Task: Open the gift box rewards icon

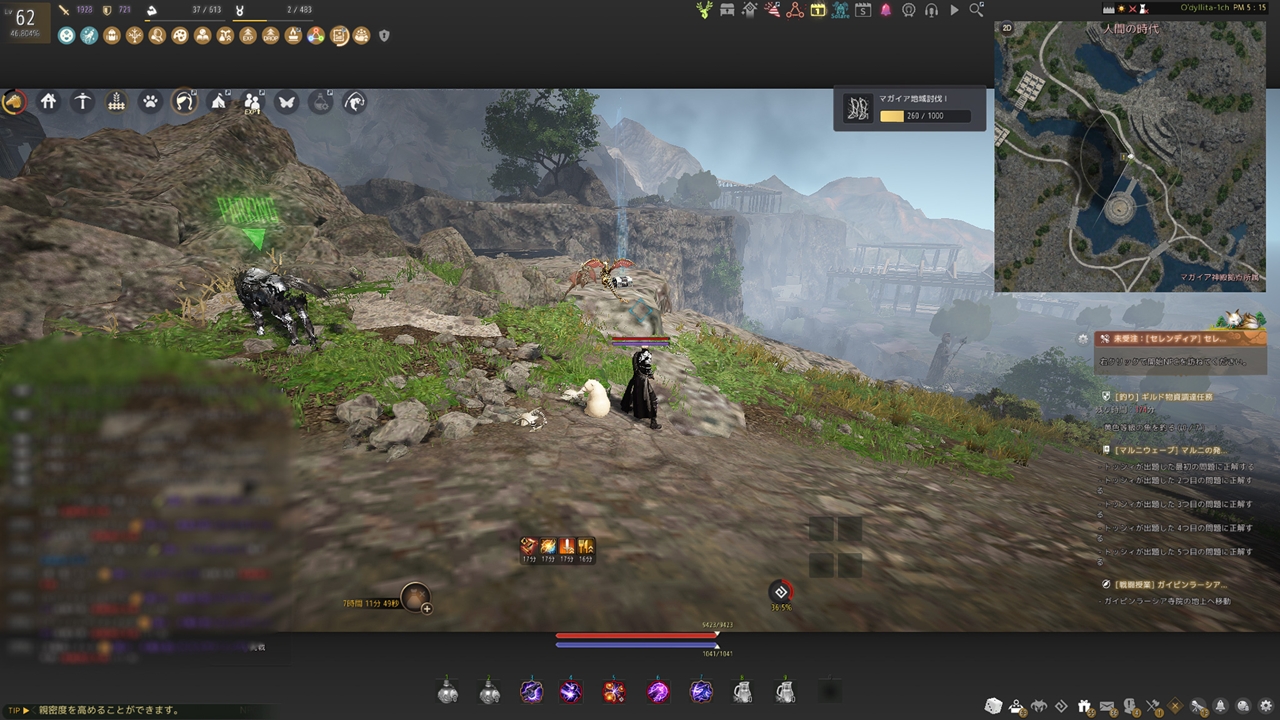Action: pyautogui.click(x=1084, y=706)
